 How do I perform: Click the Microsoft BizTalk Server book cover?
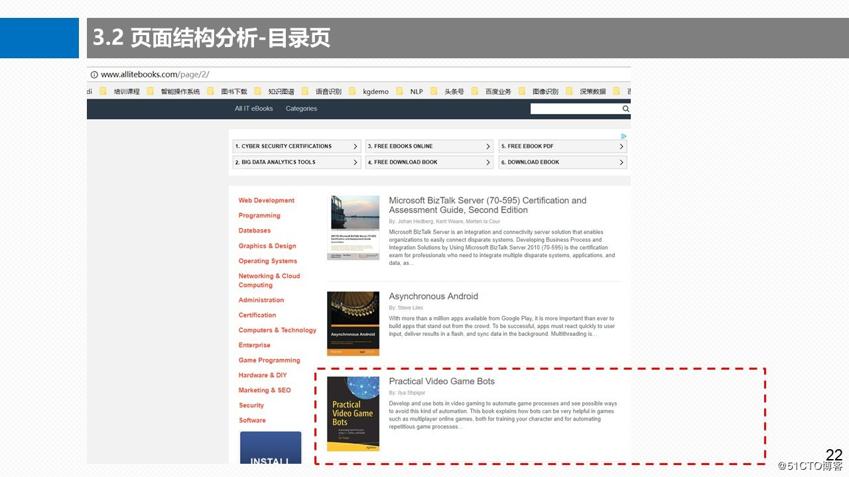click(353, 227)
